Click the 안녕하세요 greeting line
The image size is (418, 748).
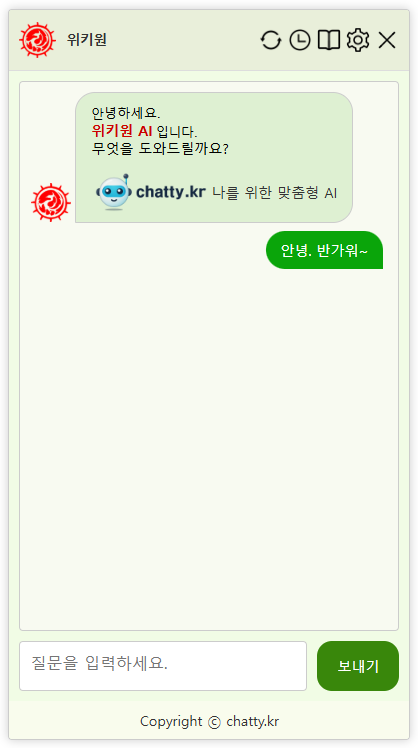click(126, 114)
